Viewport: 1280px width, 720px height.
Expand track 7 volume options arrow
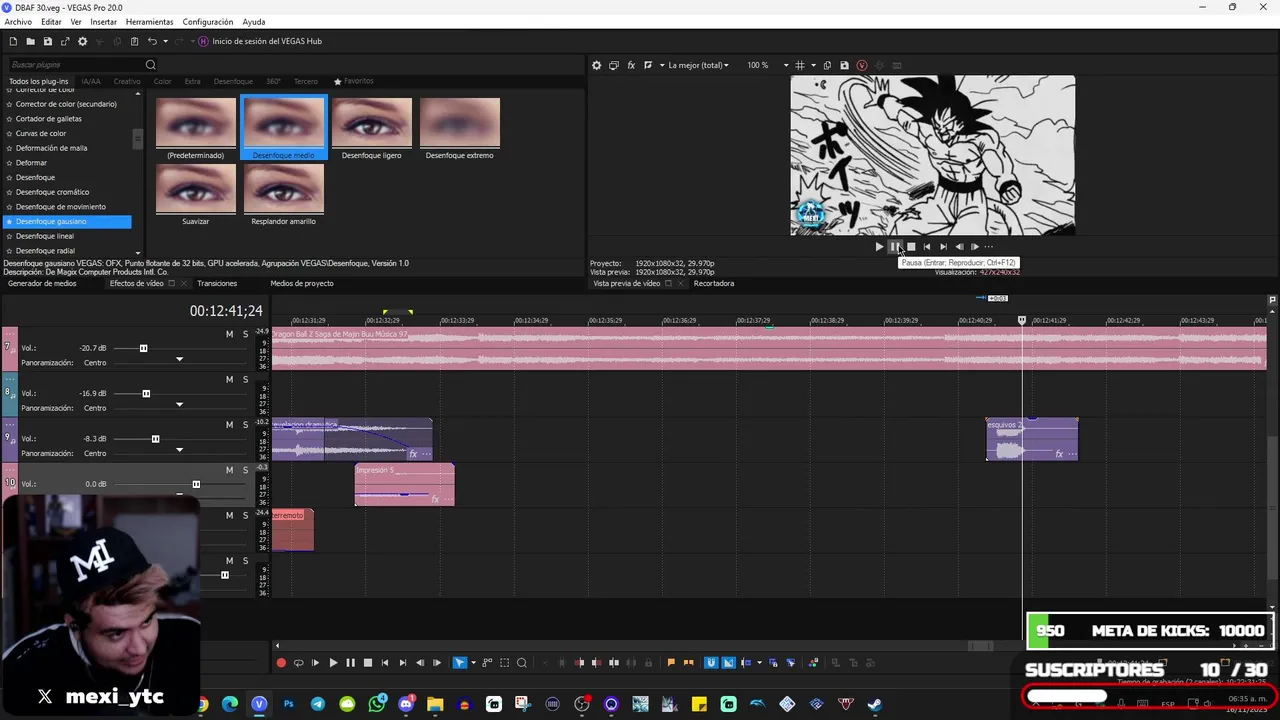point(179,359)
